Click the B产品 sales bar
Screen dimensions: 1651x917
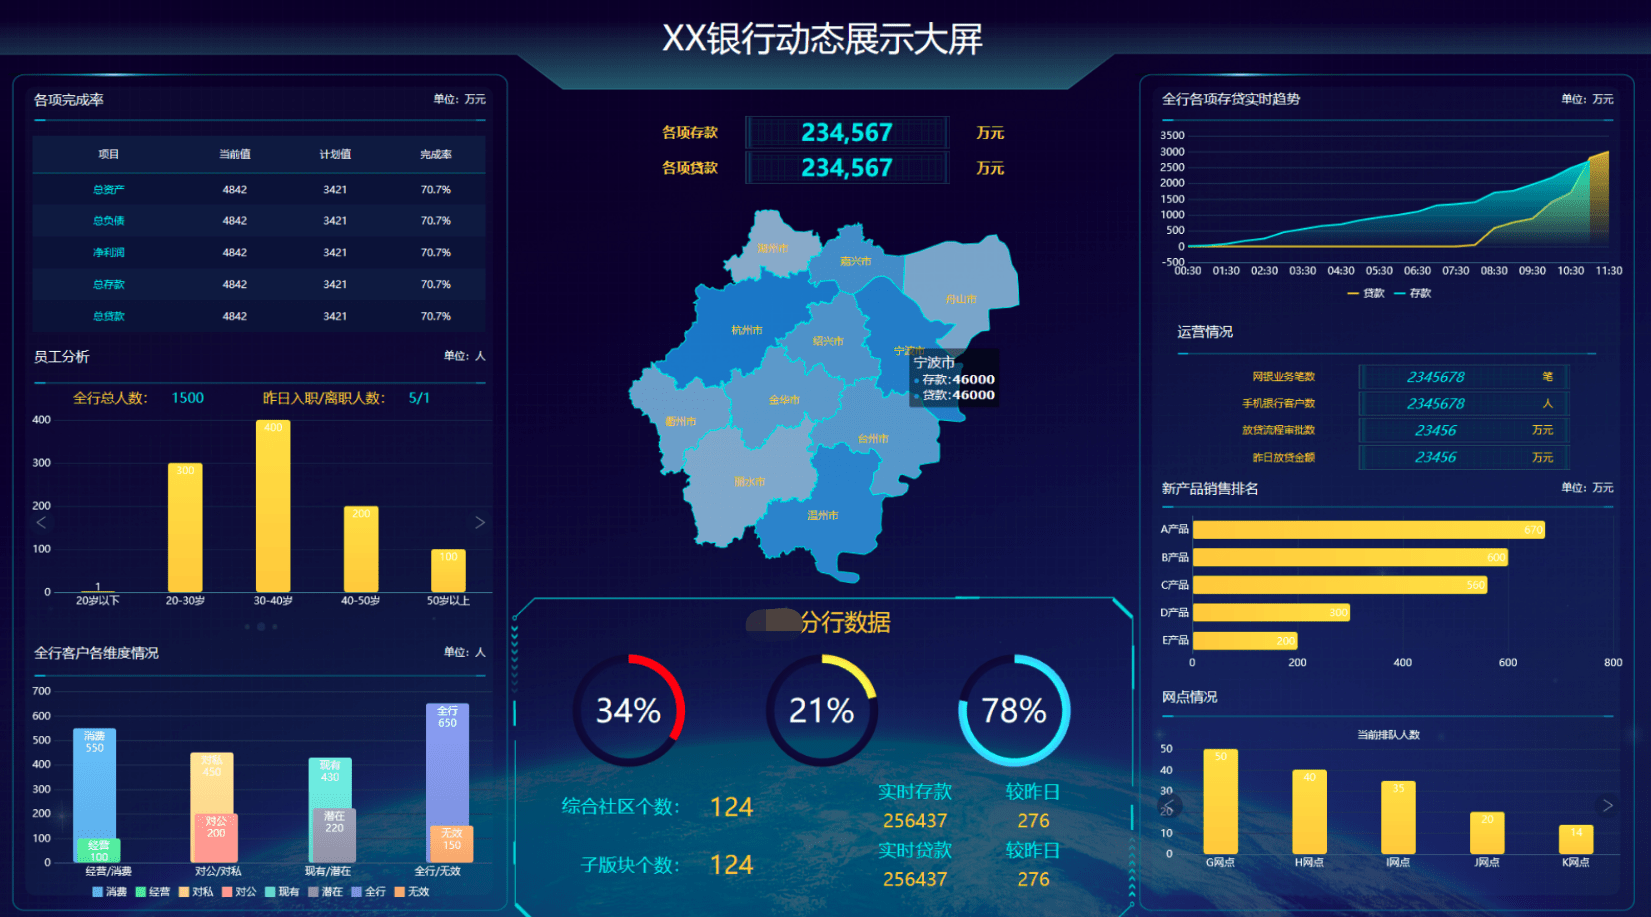pyautogui.click(x=1350, y=557)
